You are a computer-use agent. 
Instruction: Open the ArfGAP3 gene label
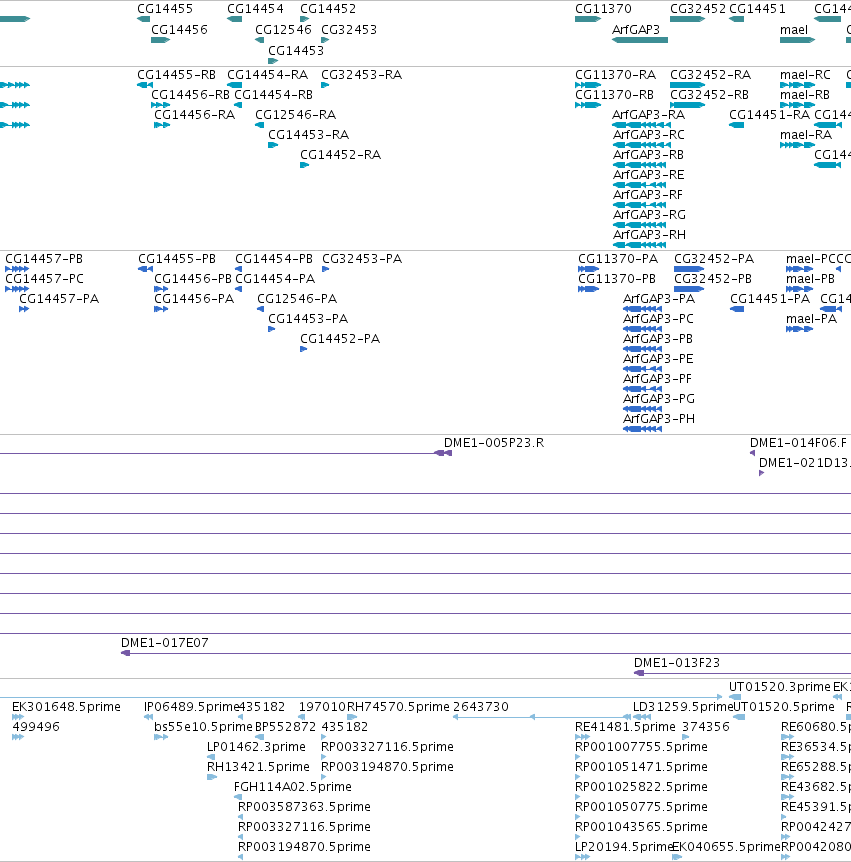[636, 30]
